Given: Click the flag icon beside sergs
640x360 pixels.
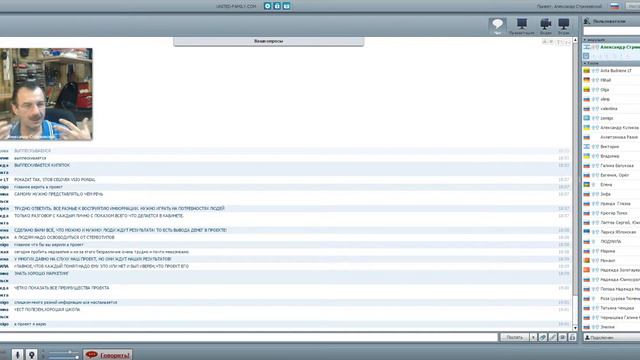Looking at the screenshot, I should point(587,118).
